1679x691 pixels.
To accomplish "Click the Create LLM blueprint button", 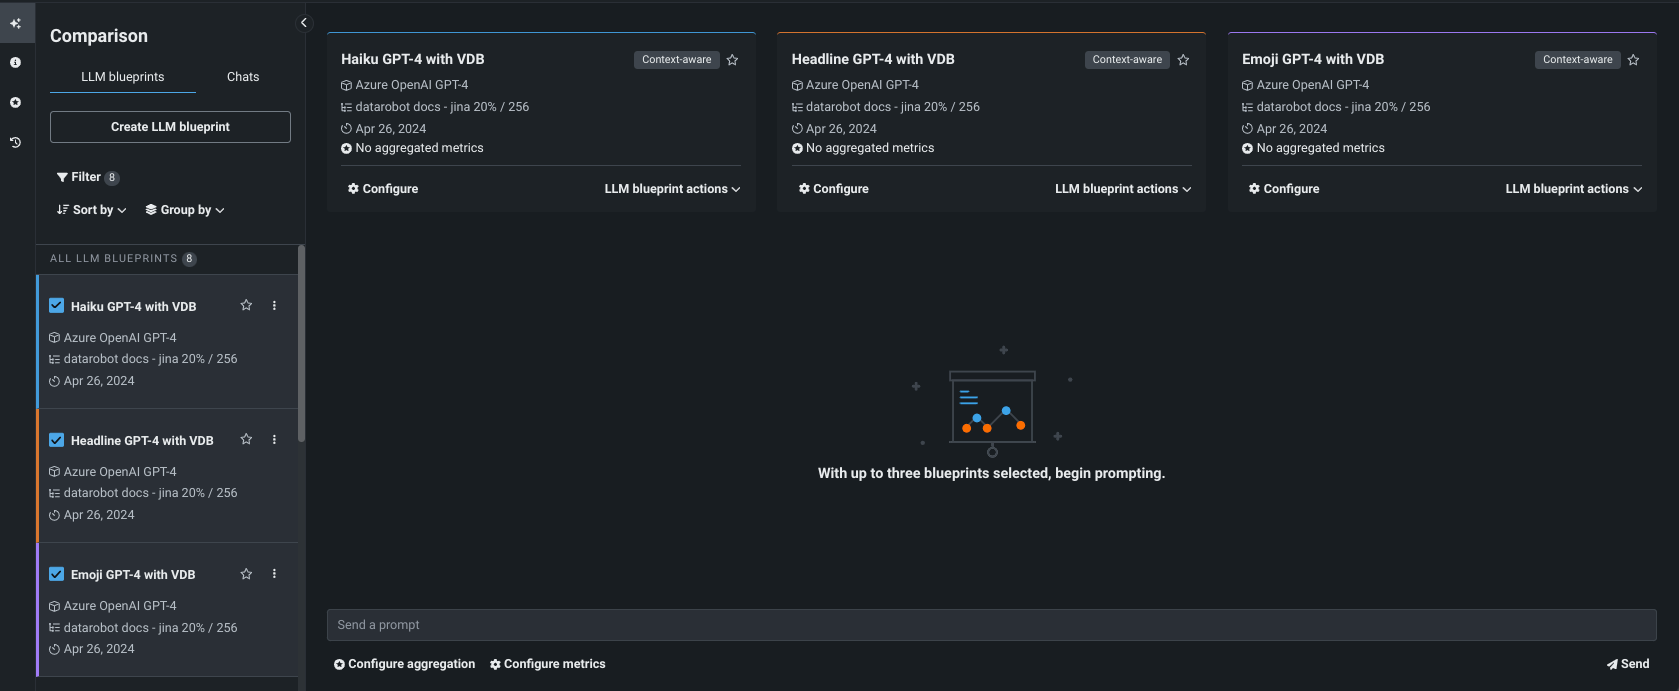I will [x=170, y=127].
